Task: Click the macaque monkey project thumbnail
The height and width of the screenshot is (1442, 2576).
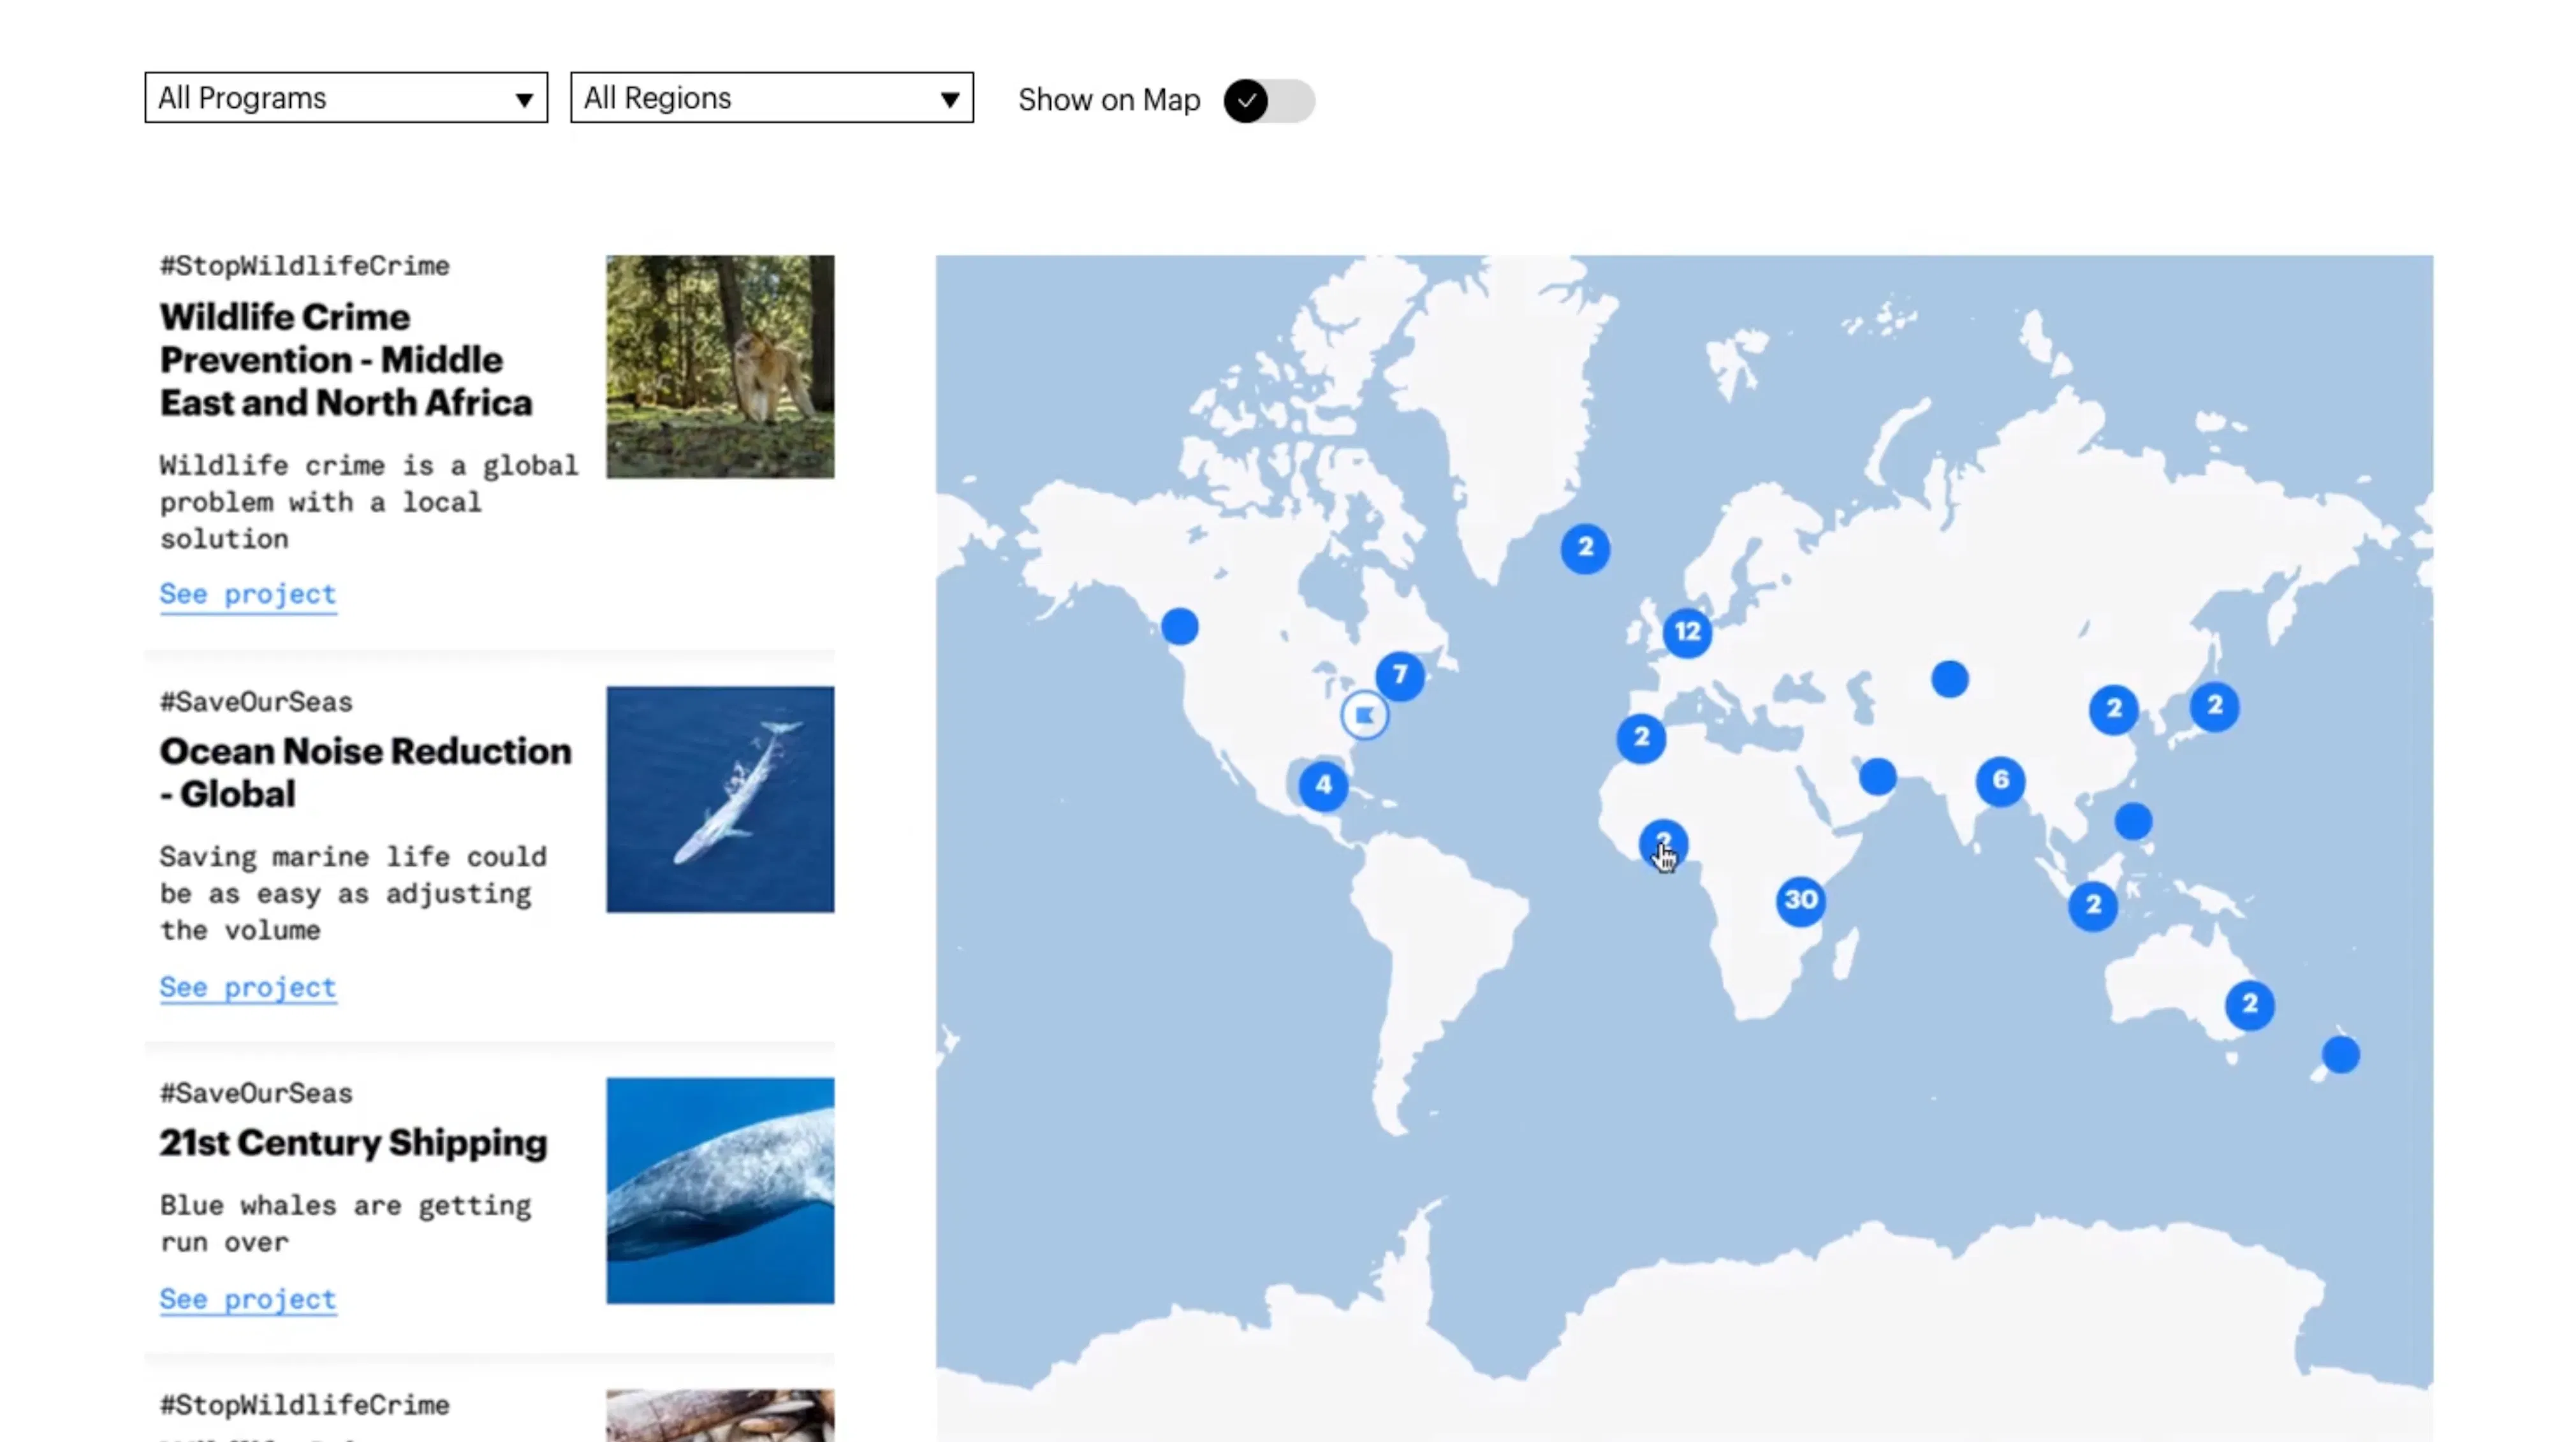Action: [720, 366]
